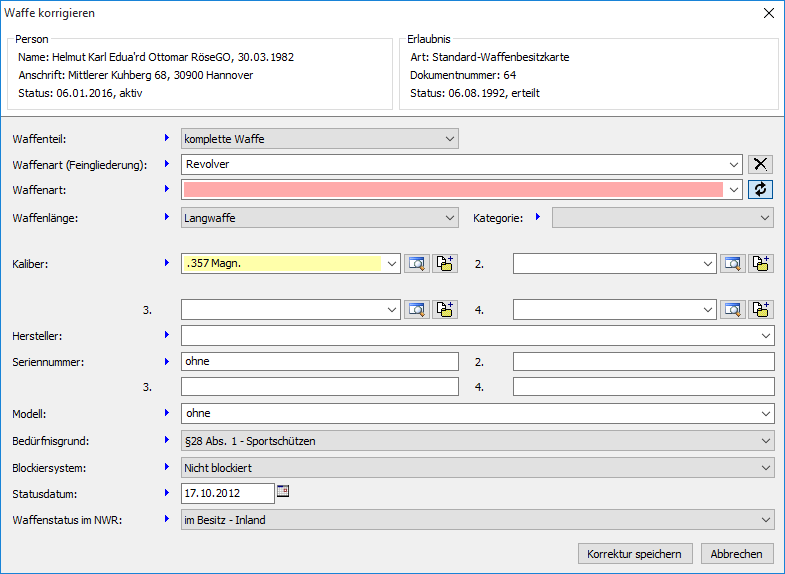The width and height of the screenshot is (785, 574).
Task: Open Blockiersystem dropdown showing Nicht blockiert
Action: coord(477,467)
